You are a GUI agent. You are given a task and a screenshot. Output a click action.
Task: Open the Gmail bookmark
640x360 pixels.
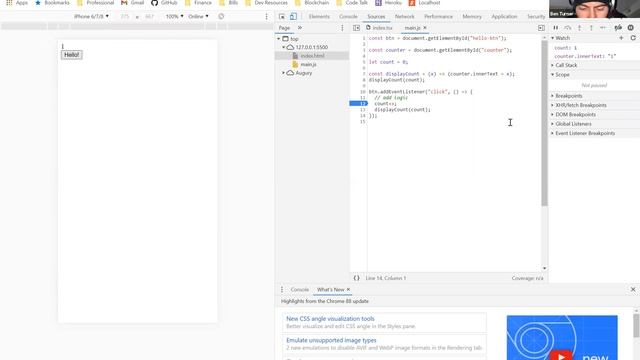tap(133, 3)
